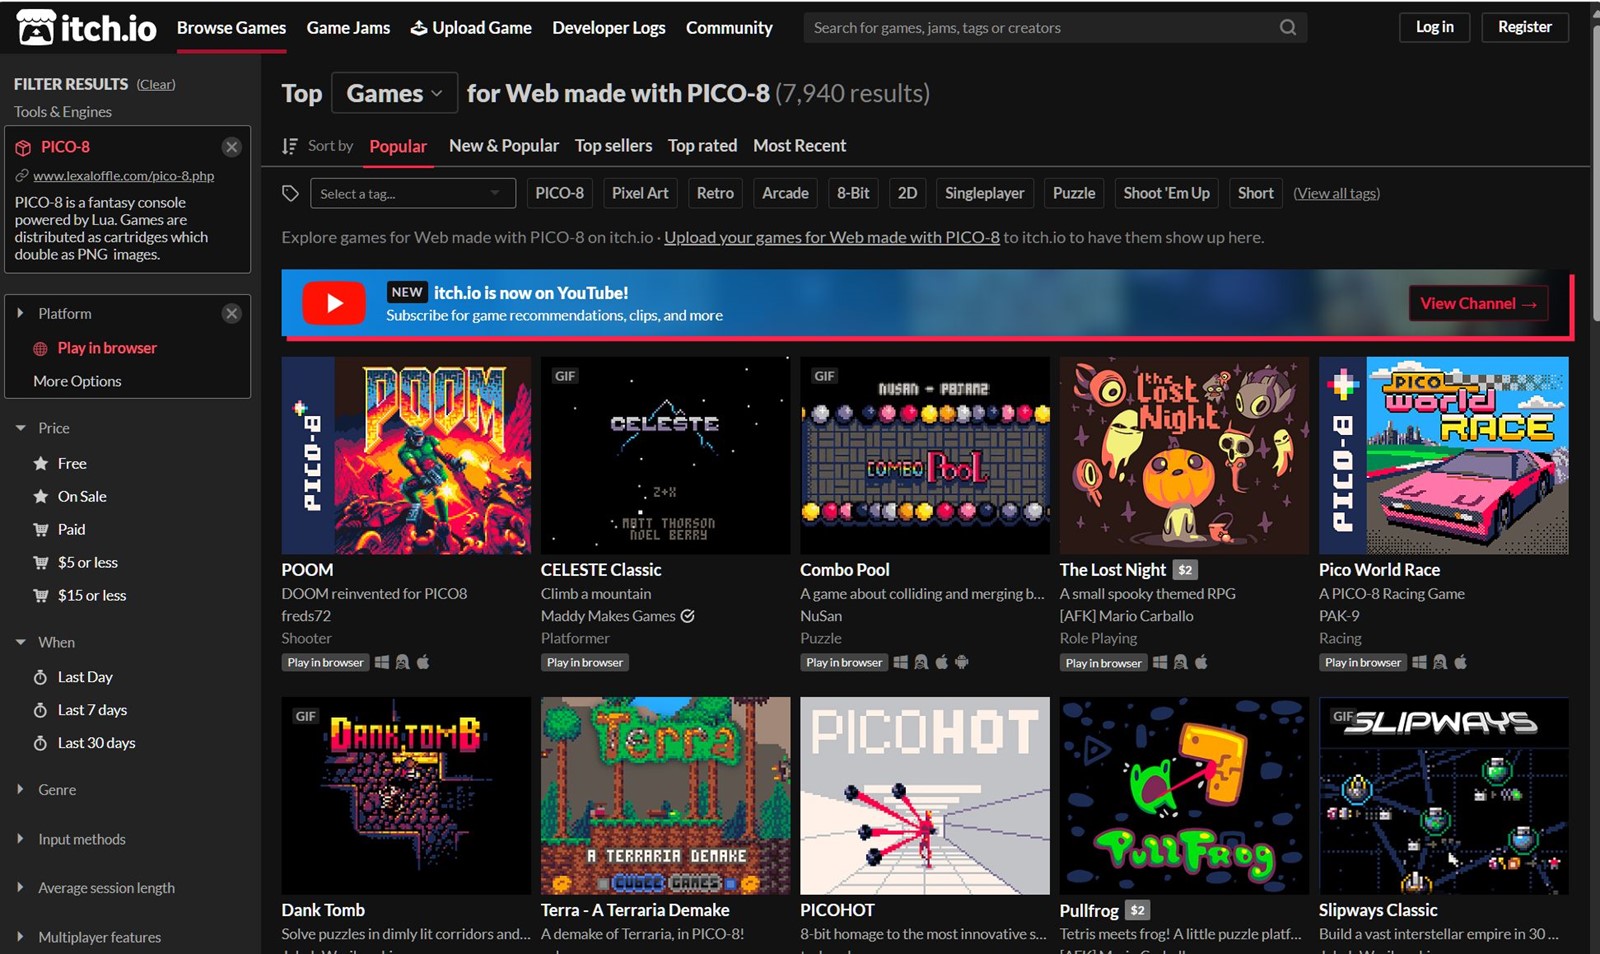Click the Windows icon under The Lost Night
This screenshot has width=1600, height=954.
coord(1160,662)
